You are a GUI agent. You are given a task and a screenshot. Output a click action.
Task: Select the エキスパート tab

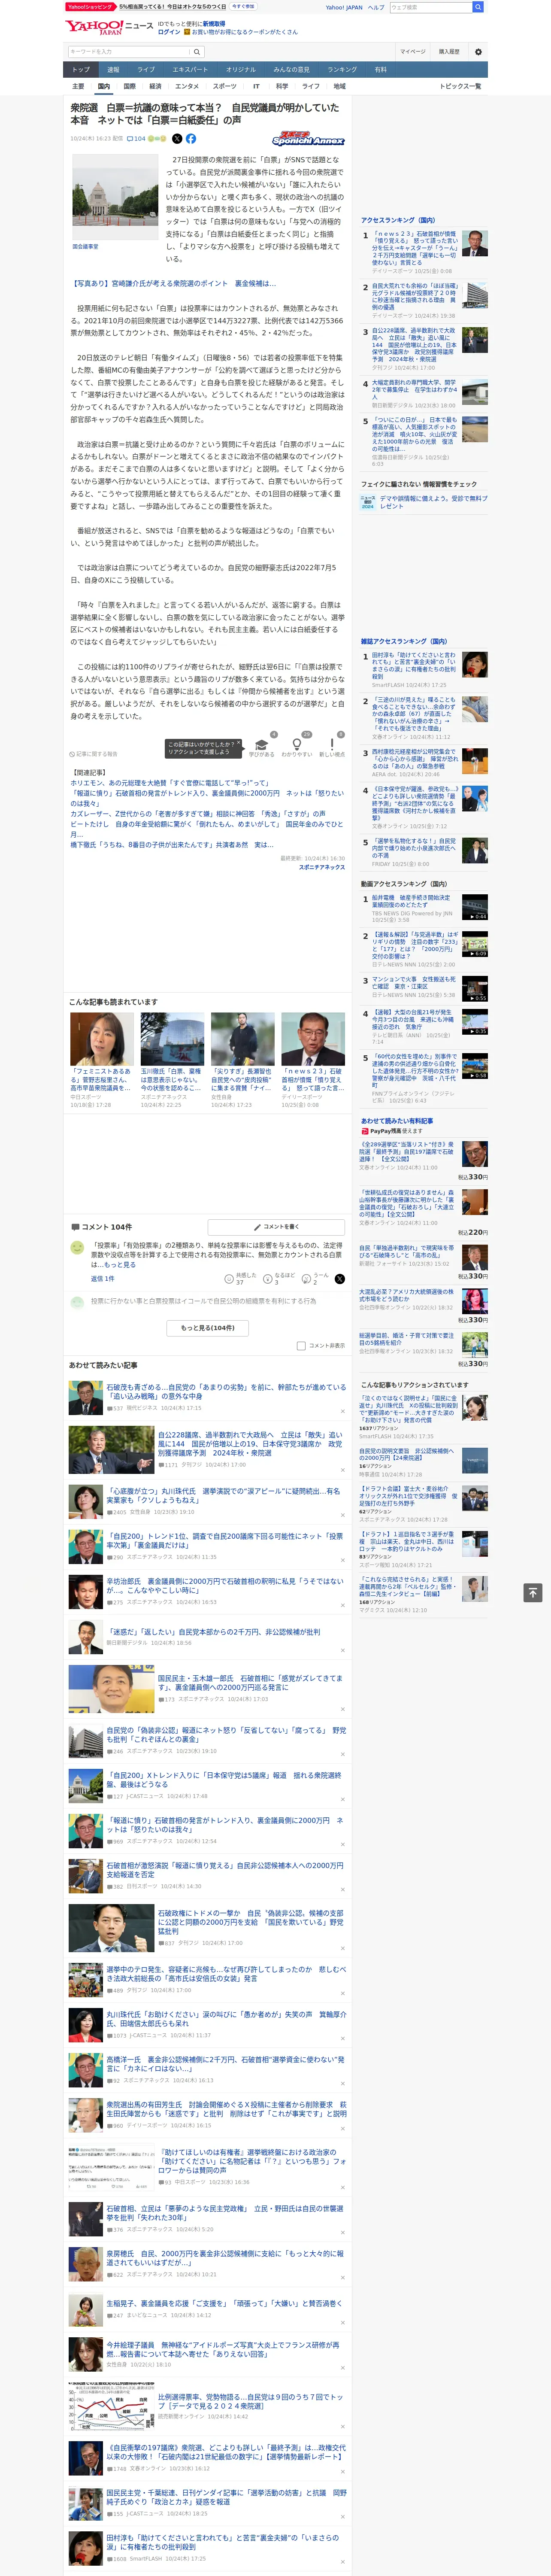(x=190, y=70)
